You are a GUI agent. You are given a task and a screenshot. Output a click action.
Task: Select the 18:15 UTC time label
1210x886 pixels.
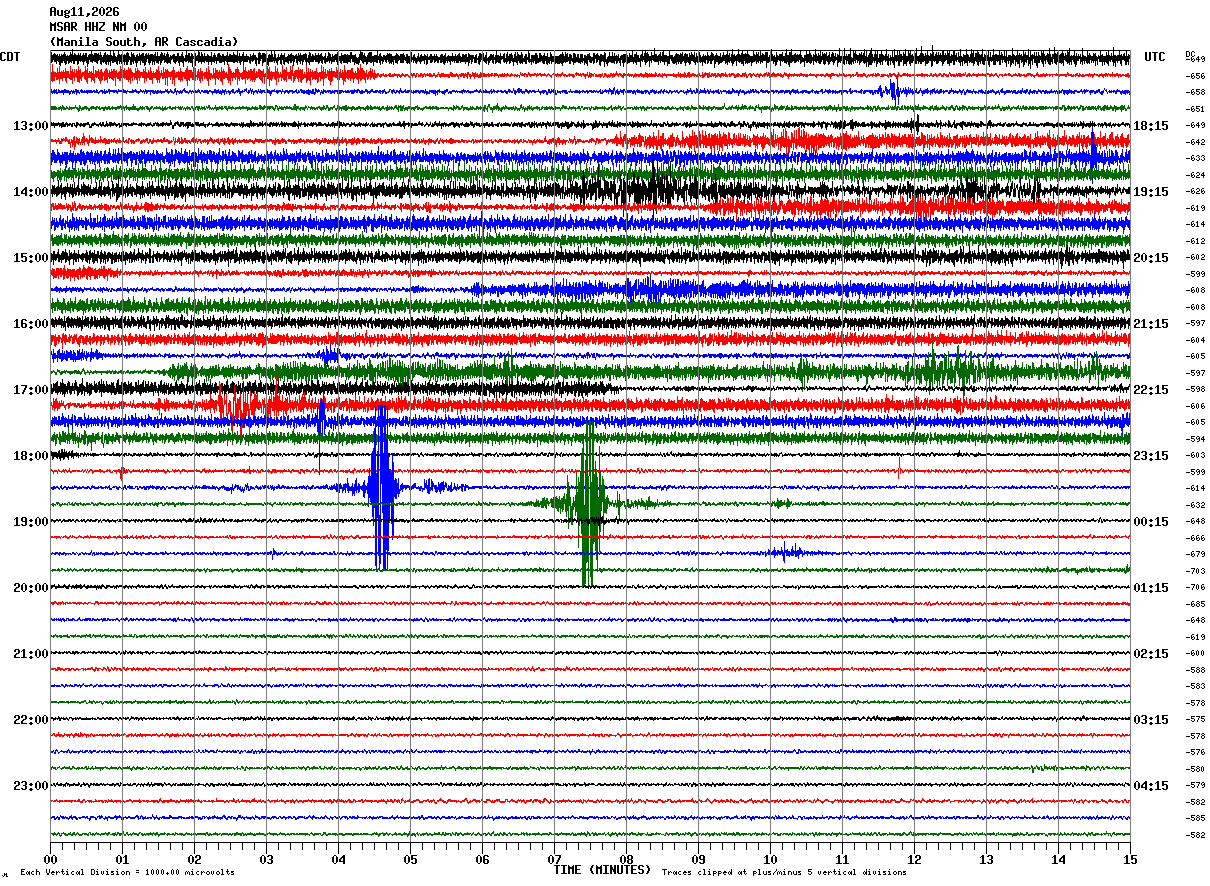pyautogui.click(x=1152, y=126)
